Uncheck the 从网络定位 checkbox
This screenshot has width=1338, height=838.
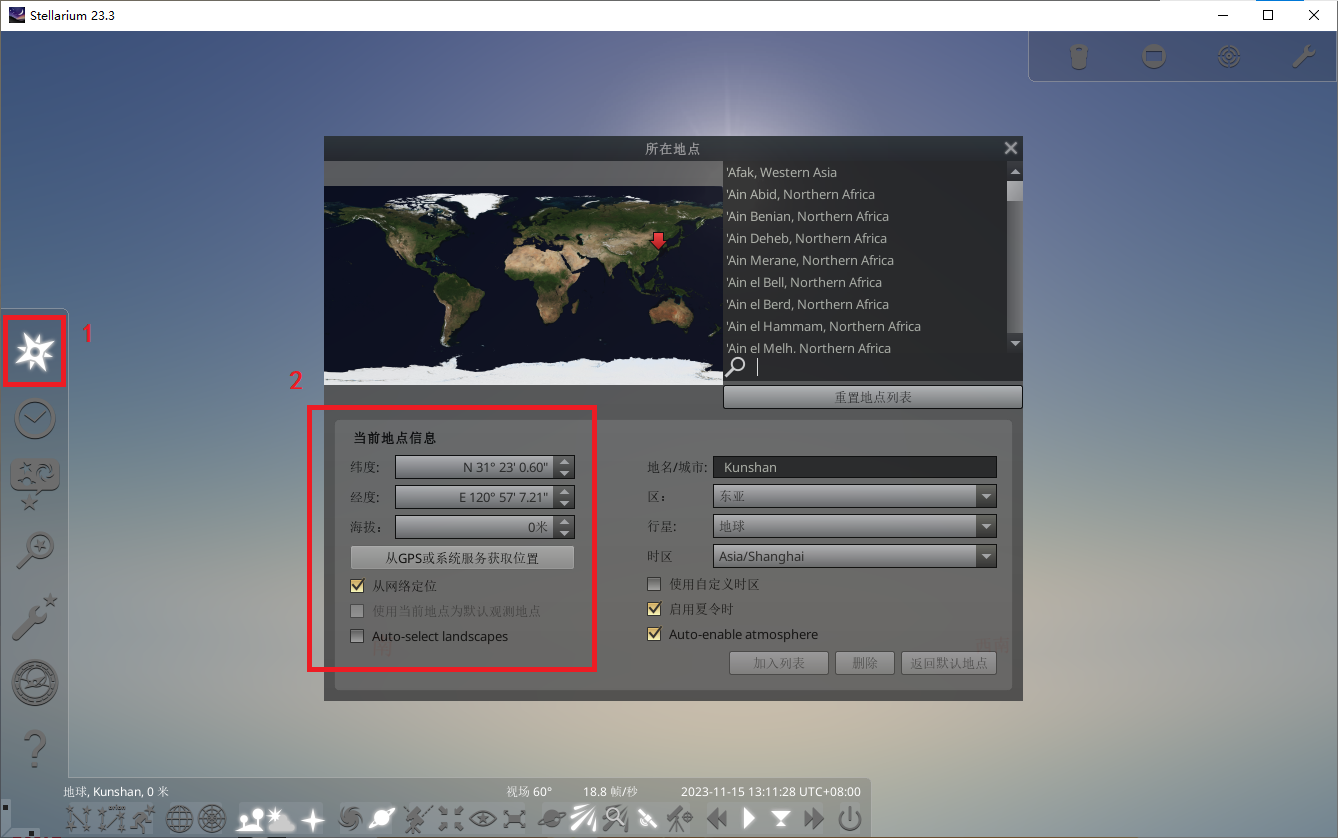357,586
